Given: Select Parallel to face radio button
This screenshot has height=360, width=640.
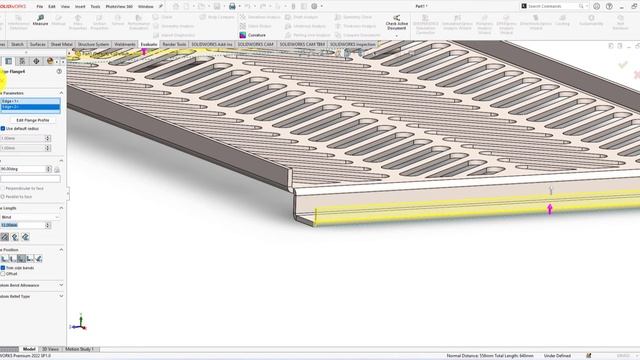Looking at the screenshot, I should click(2, 197).
